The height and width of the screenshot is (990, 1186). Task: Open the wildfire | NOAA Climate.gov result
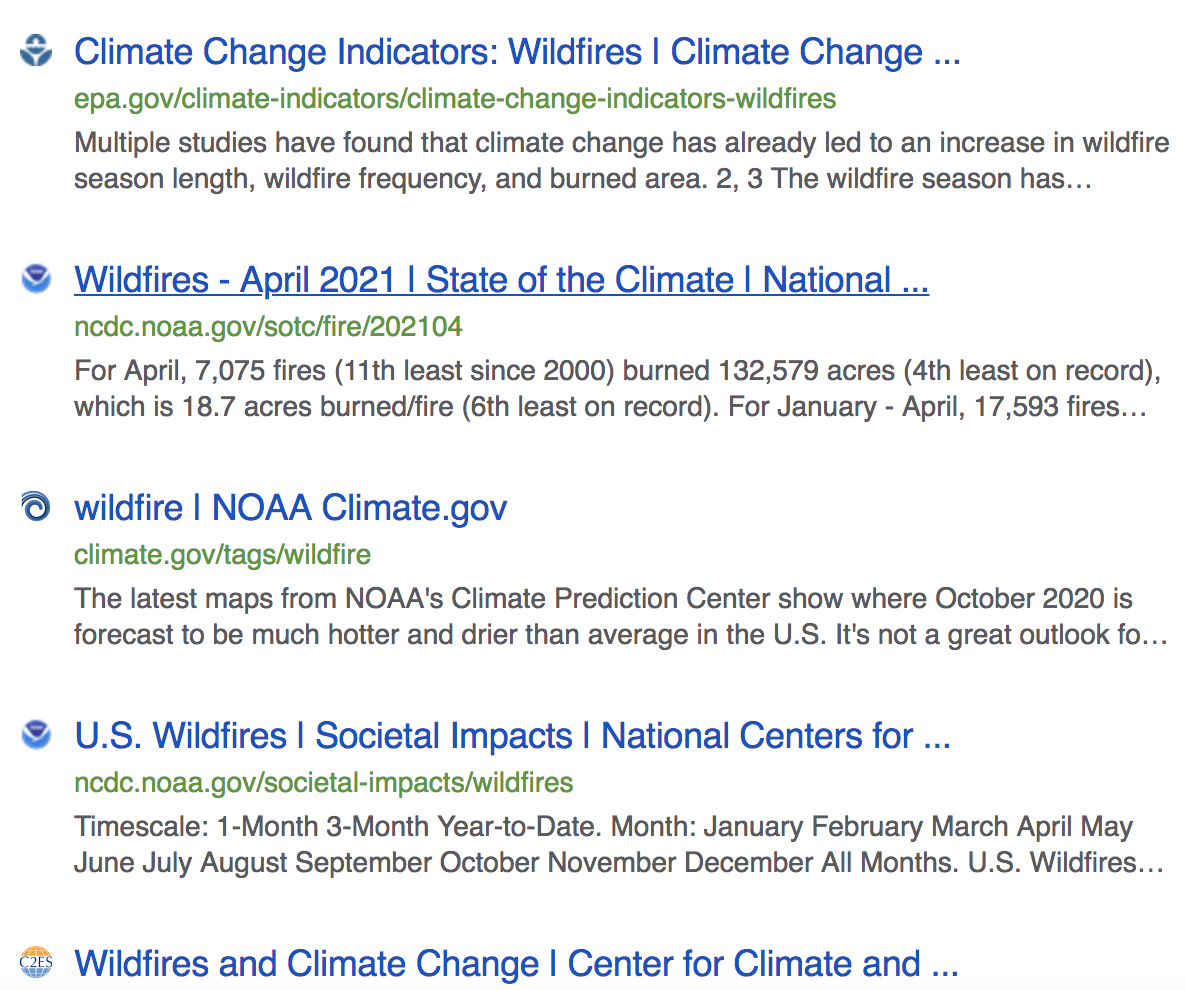click(290, 507)
